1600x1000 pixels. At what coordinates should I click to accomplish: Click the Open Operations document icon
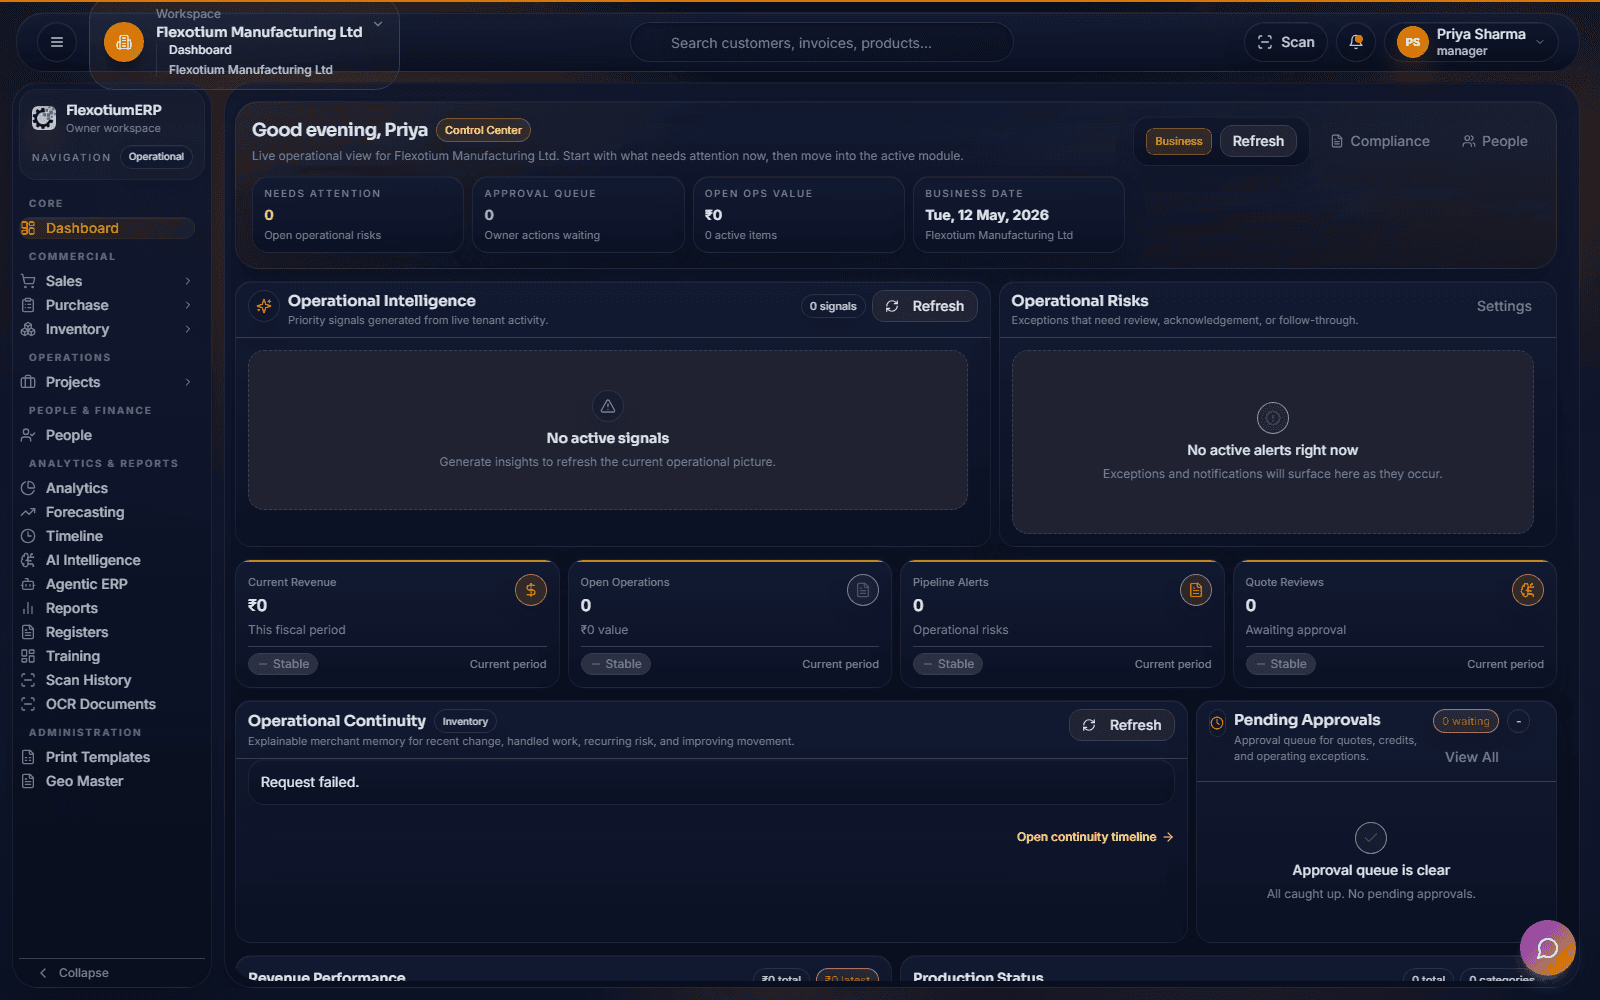click(863, 590)
